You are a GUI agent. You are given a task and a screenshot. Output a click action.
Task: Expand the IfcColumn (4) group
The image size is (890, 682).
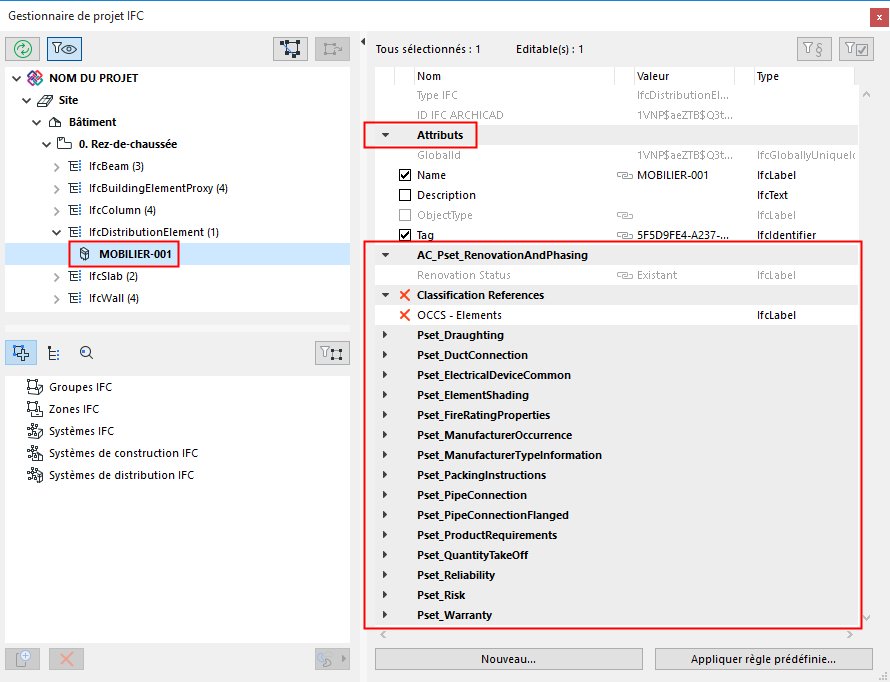(x=57, y=211)
